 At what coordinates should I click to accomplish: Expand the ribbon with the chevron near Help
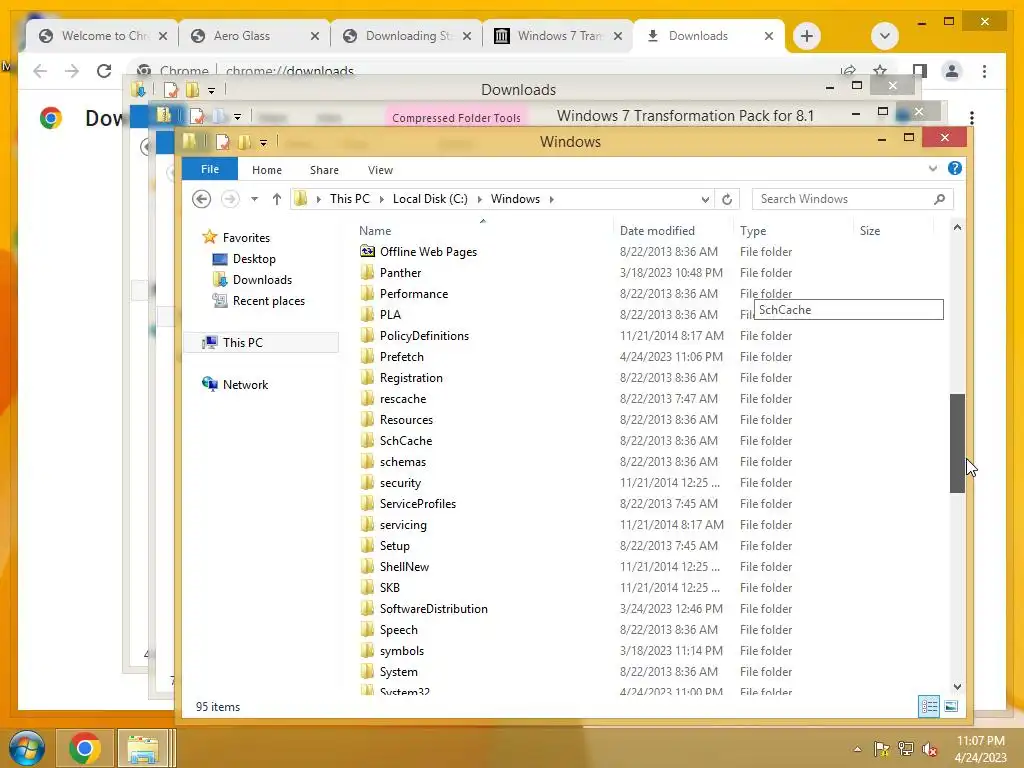tap(933, 168)
